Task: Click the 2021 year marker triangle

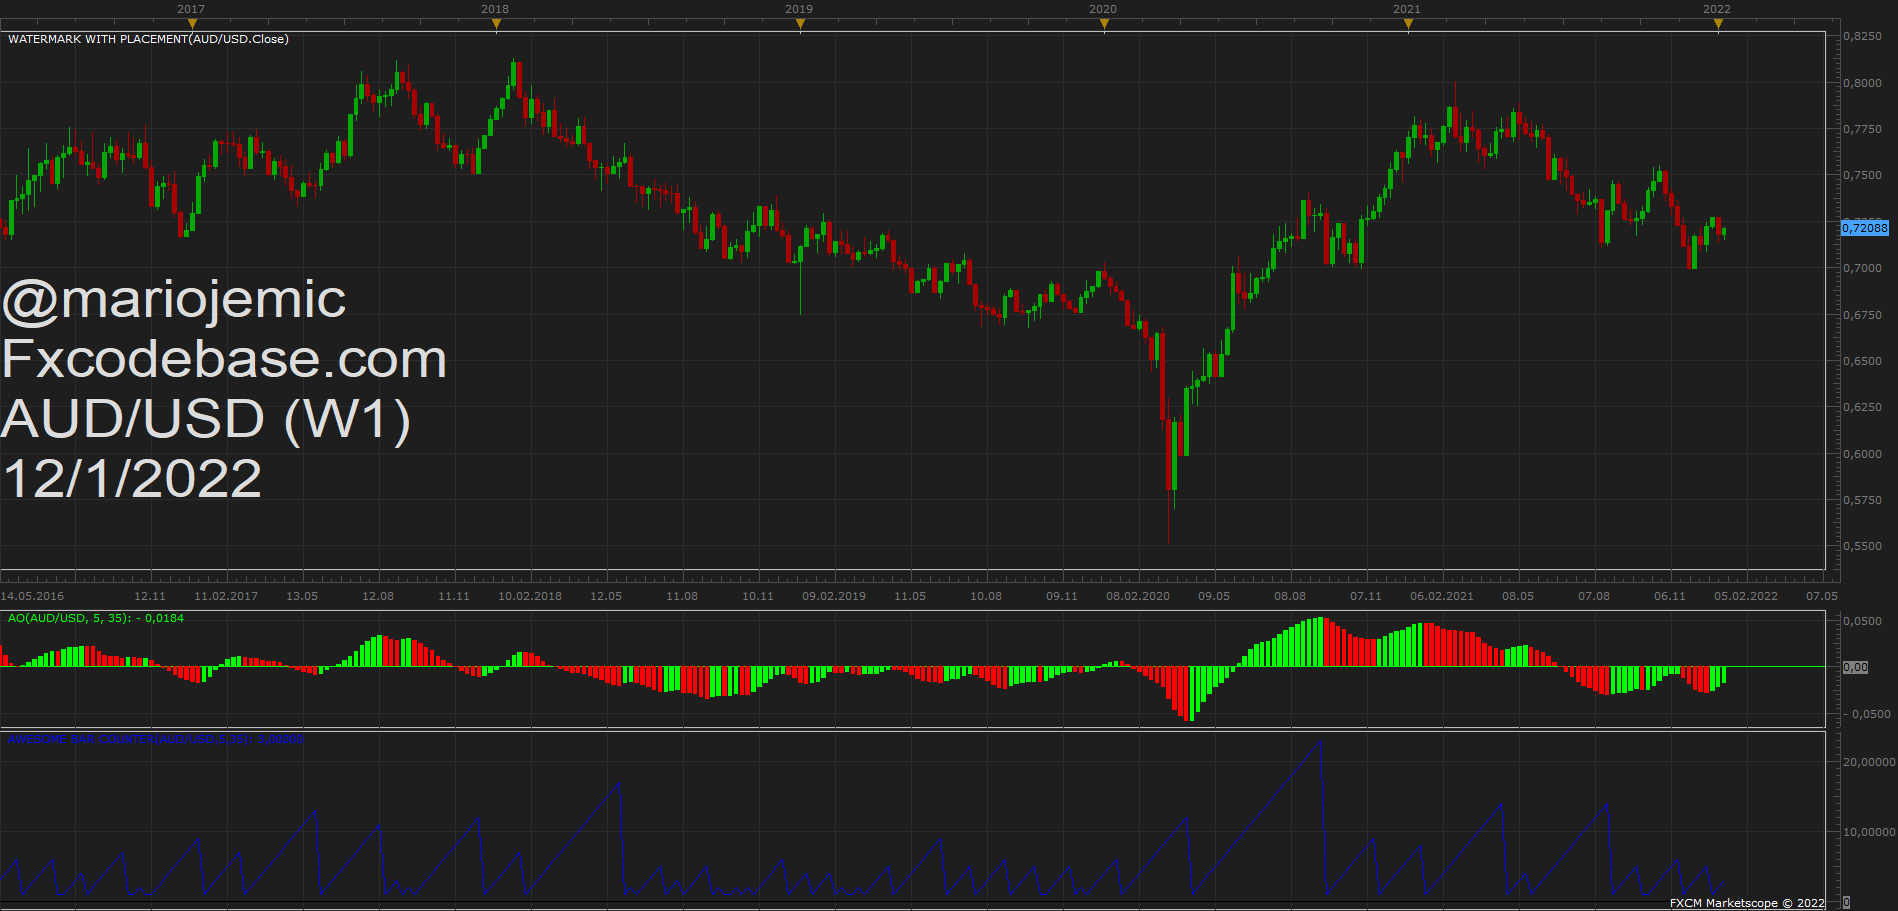Action: [x=1408, y=25]
